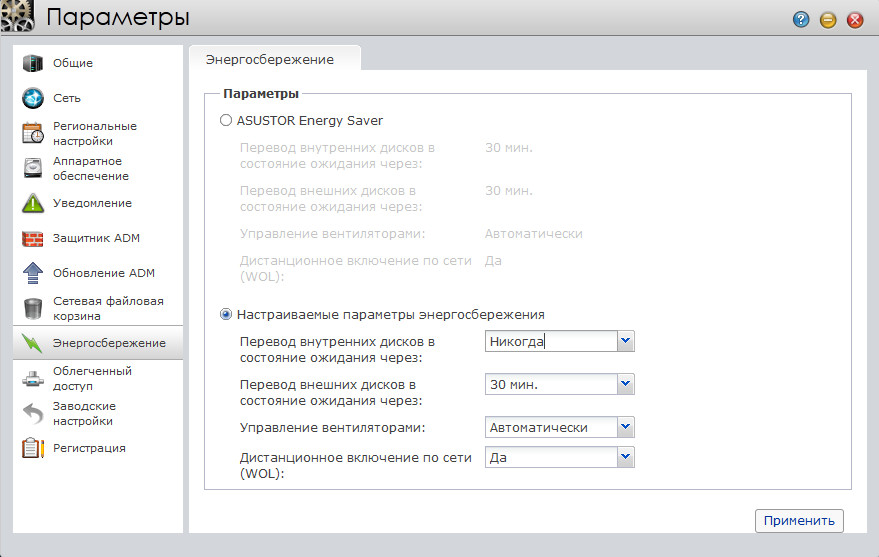Click the Заводские настройки undo arrow icon
879x557 pixels.
click(x=34, y=413)
